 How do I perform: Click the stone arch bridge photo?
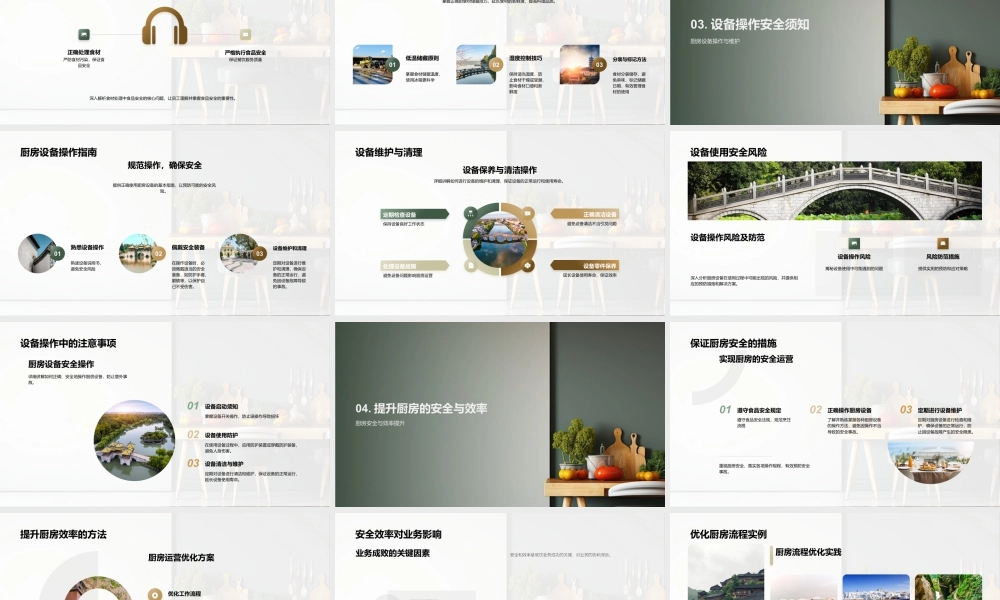835,191
